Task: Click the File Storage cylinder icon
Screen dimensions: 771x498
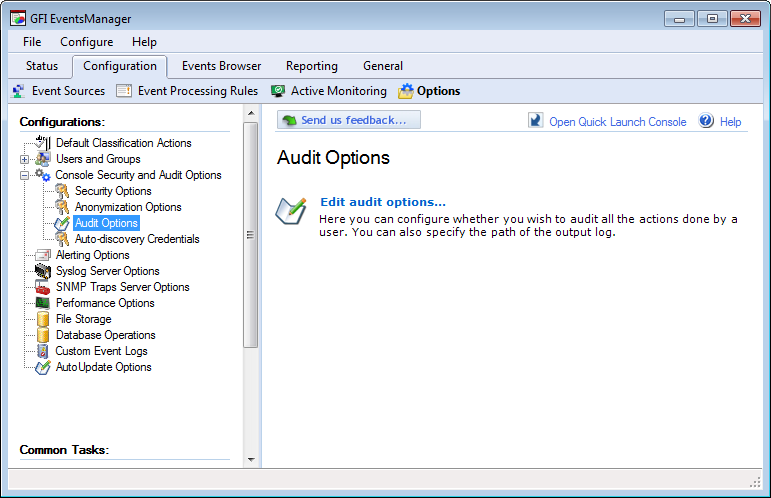Action: point(43,319)
